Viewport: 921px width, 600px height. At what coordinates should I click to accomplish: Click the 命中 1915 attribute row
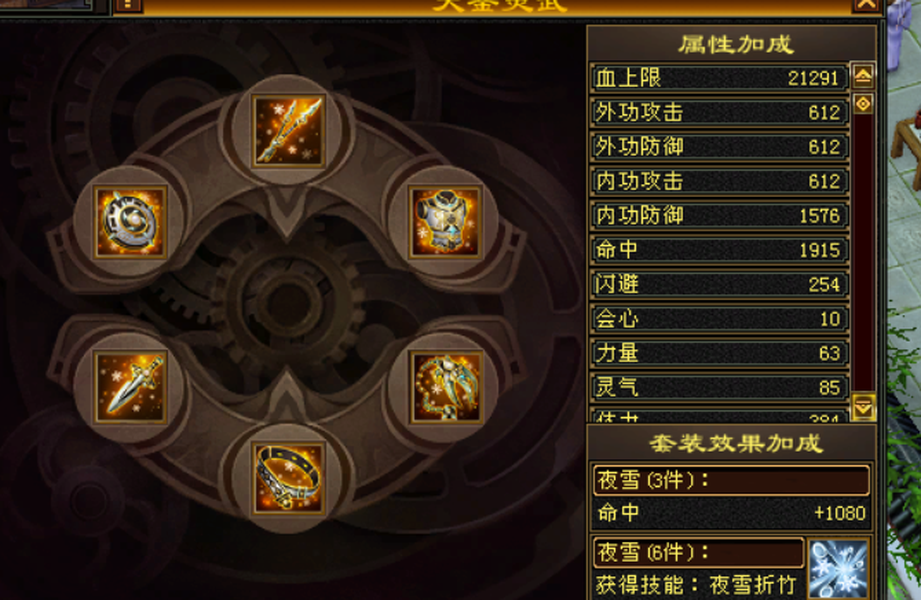pyautogui.click(x=719, y=250)
